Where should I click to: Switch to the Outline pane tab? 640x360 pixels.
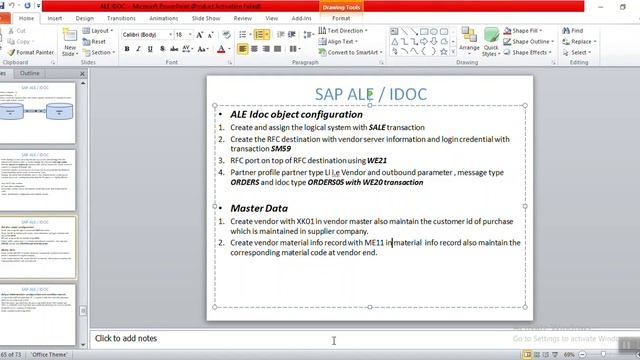[x=29, y=73]
